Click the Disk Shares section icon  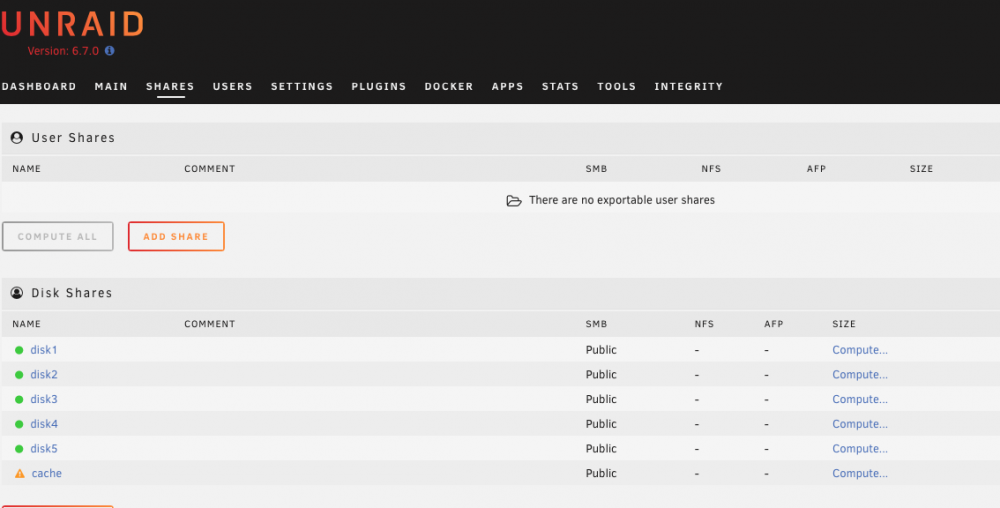pyautogui.click(x=17, y=293)
